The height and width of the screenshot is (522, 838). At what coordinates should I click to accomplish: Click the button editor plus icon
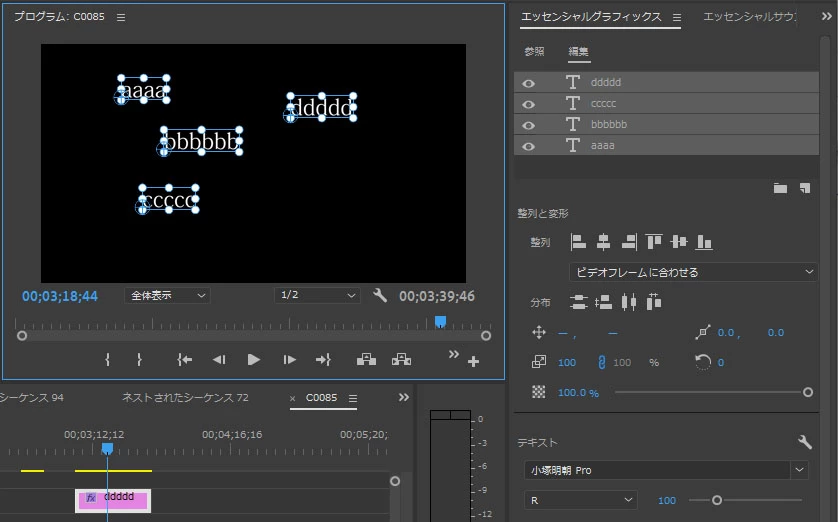coord(473,362)
